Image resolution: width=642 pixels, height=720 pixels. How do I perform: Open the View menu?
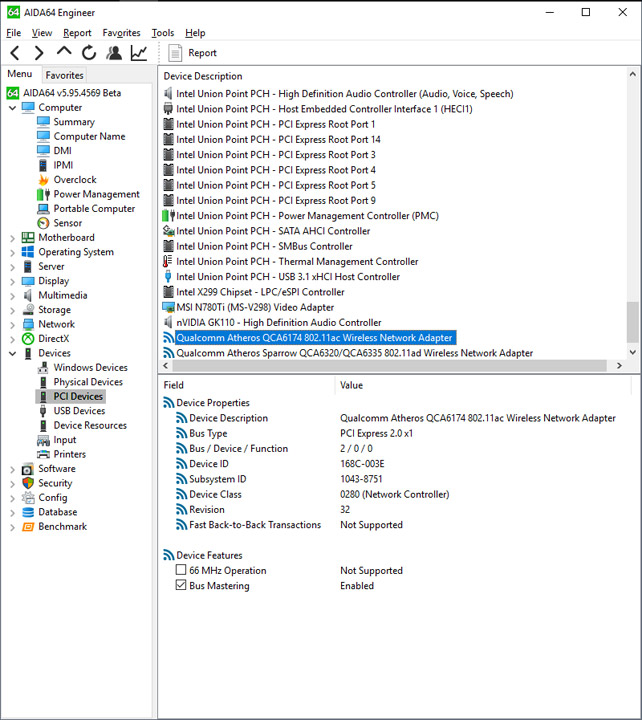42,33
